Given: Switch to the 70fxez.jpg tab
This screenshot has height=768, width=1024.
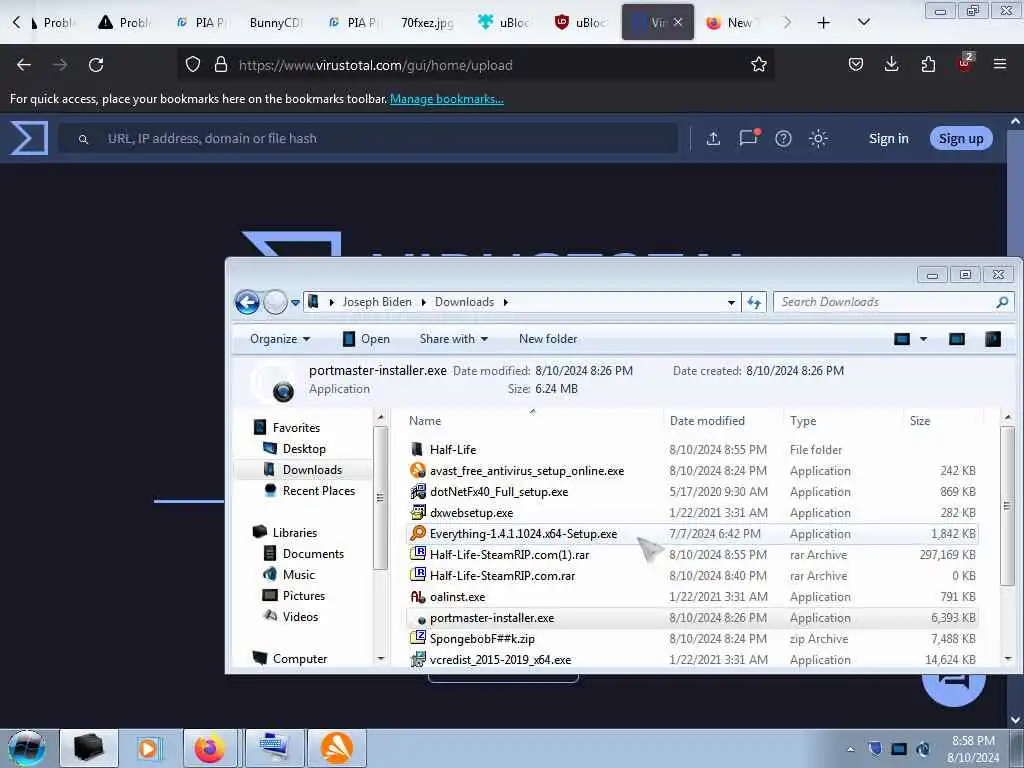Looking at the screenshot, I should [426, 22].
